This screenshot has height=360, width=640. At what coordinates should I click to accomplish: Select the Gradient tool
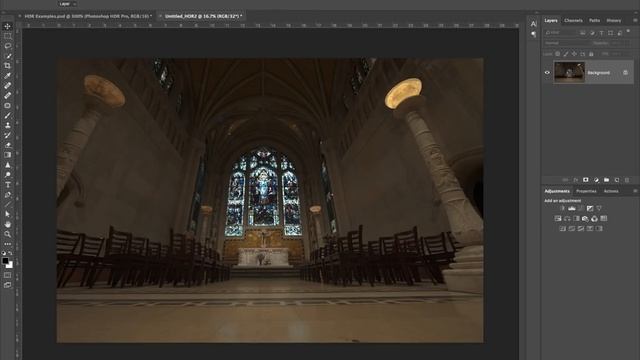click(7, 155)
